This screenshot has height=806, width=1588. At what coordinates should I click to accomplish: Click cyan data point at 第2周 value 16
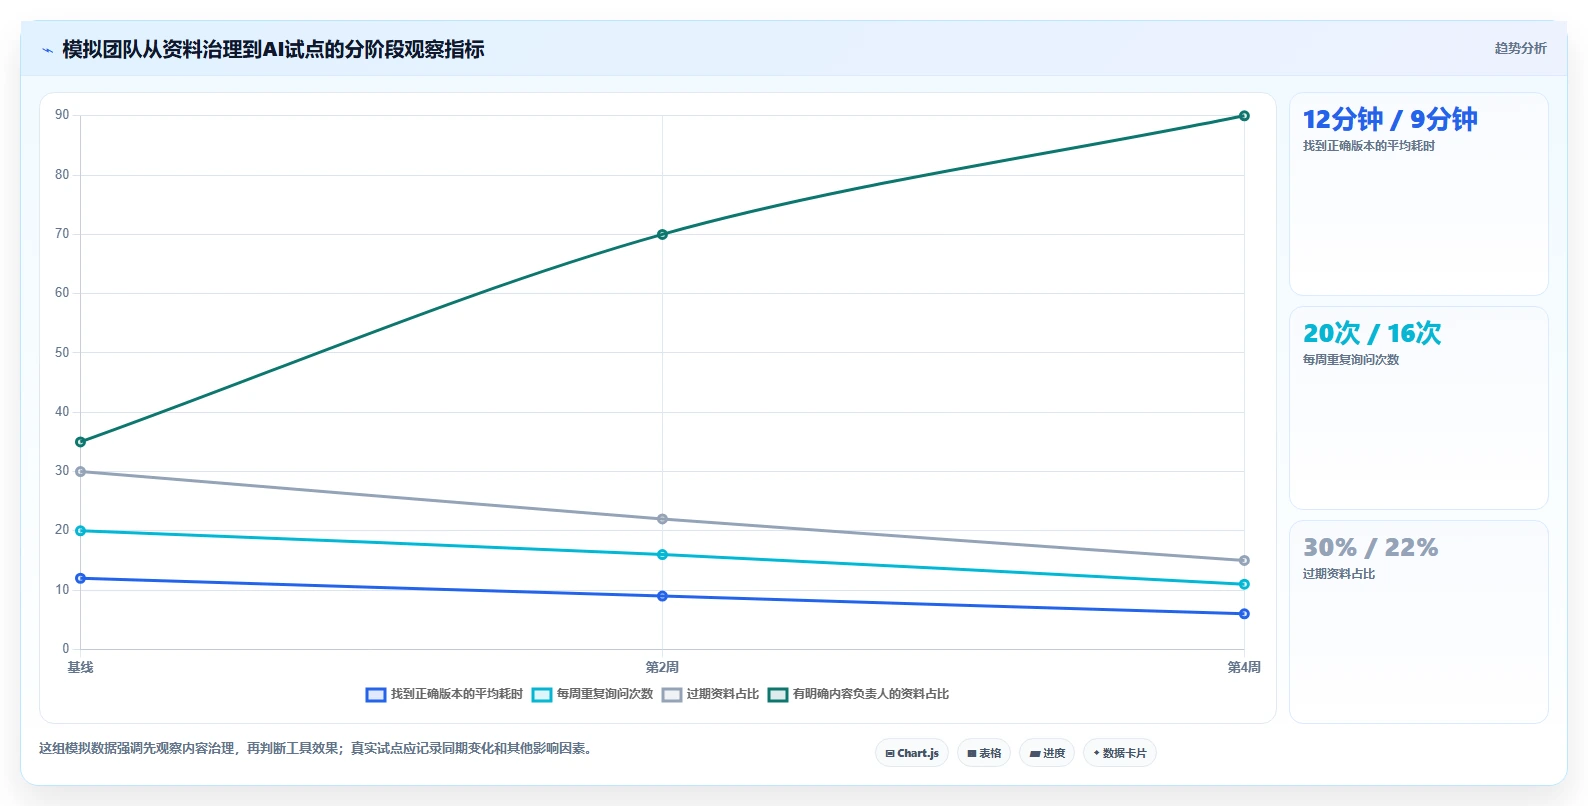(x=662, y=555)
